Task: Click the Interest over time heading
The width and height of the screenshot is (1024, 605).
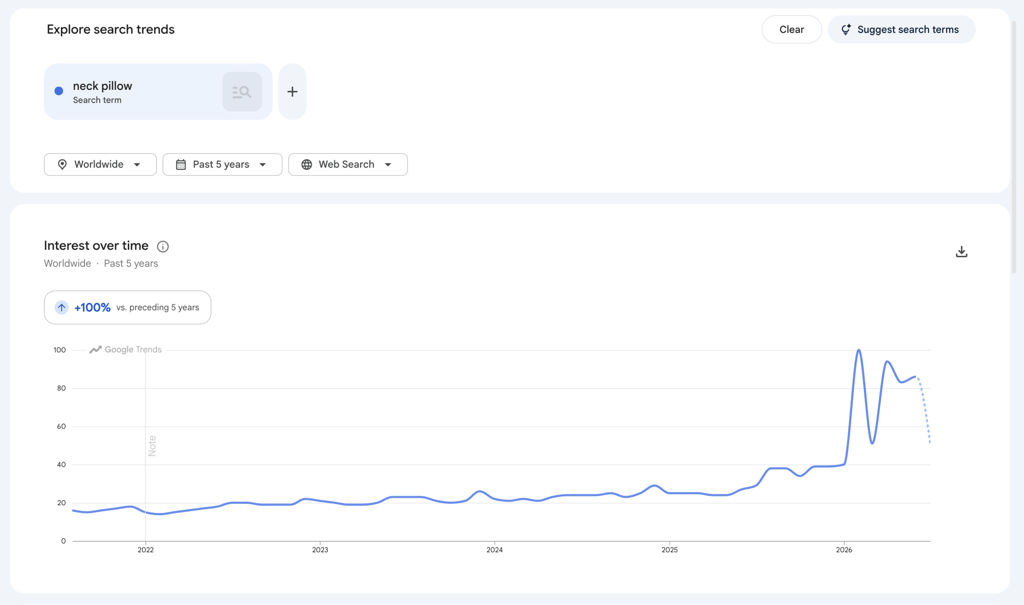Action: [x=96, y=246]
